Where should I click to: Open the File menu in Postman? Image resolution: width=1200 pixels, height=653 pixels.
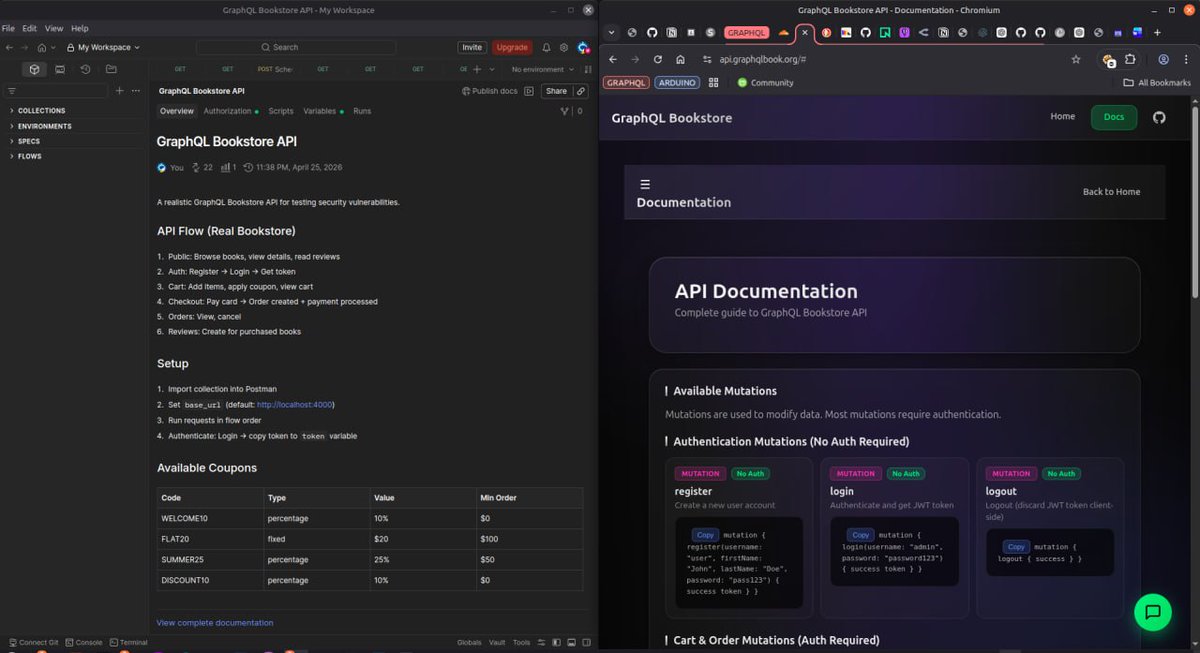point(8,28)
